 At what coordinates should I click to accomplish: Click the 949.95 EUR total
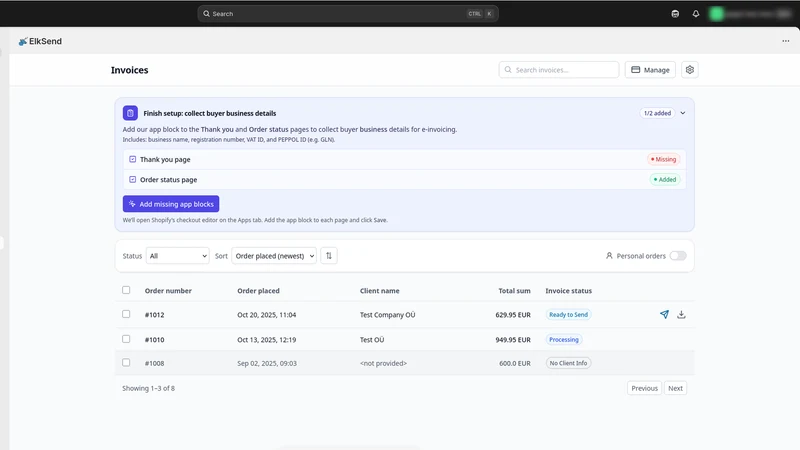coord(513,340)
